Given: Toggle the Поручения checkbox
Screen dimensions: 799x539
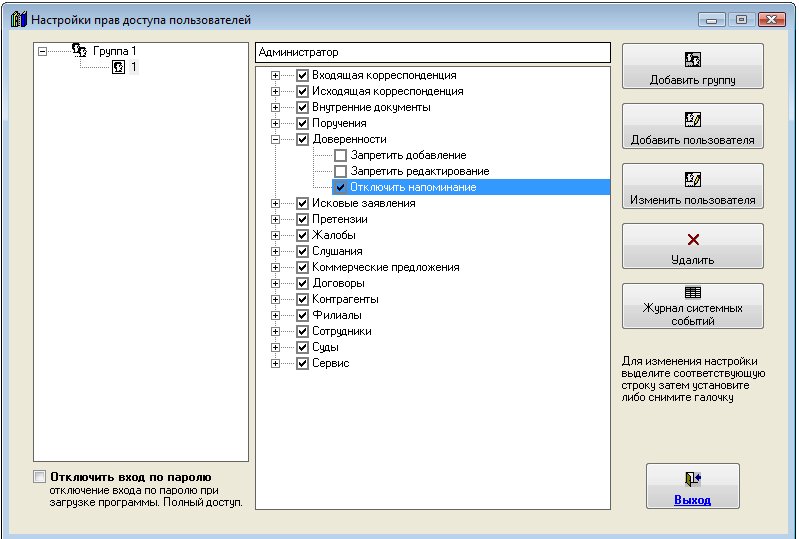Looking at the screenshot, I should [x=302, y=123].
